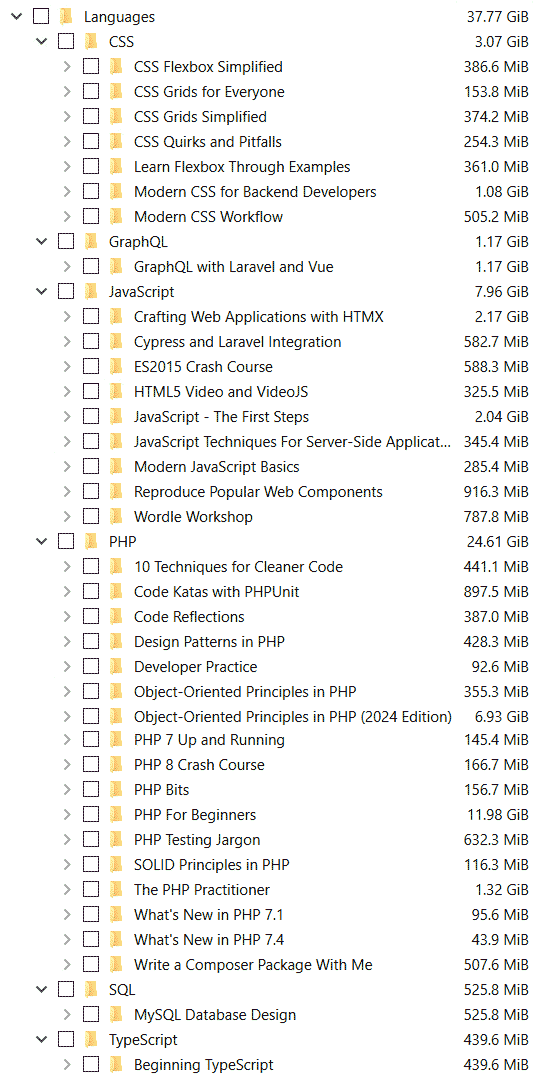Click the 7.96 GiB size value

[502, 292]
